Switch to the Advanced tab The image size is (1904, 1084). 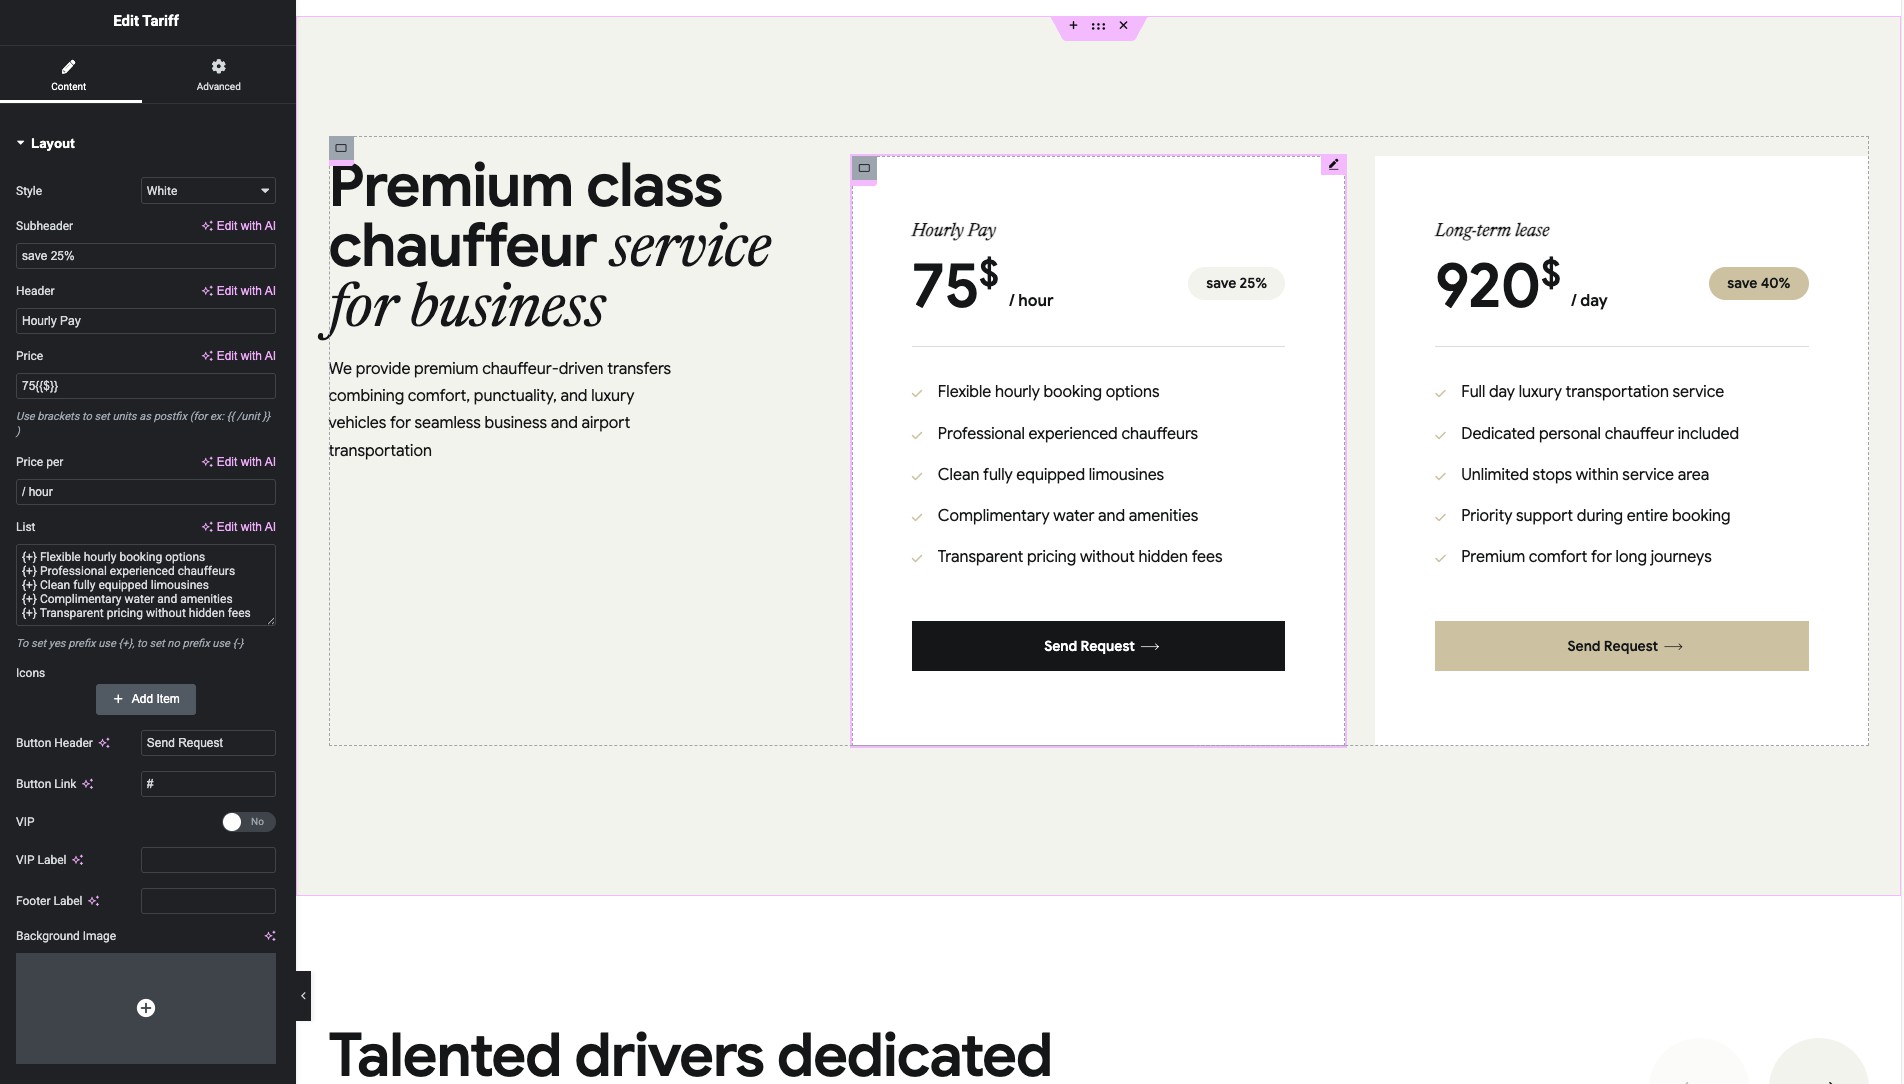(x=218, y=74)
